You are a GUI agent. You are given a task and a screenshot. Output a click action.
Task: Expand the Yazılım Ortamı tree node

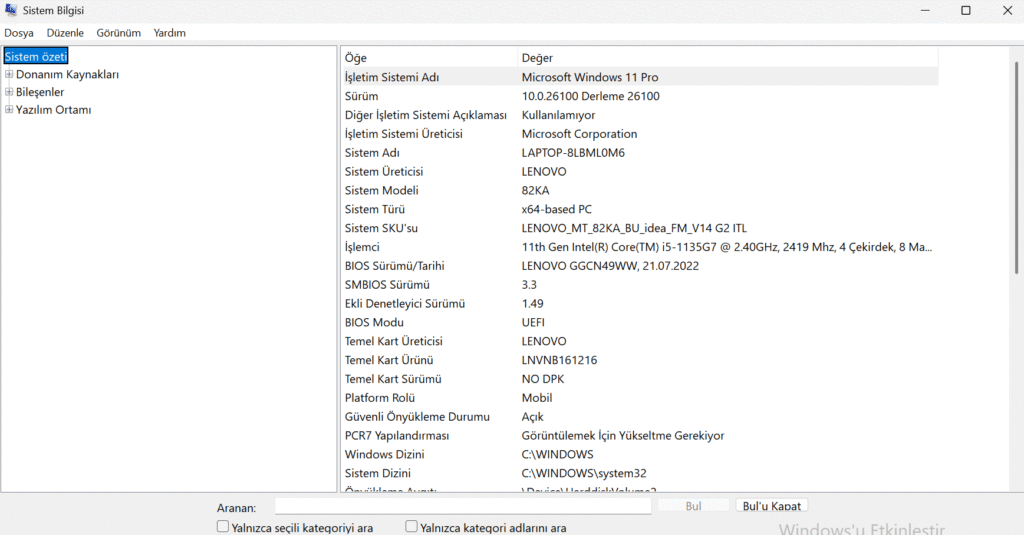point(9,110)
